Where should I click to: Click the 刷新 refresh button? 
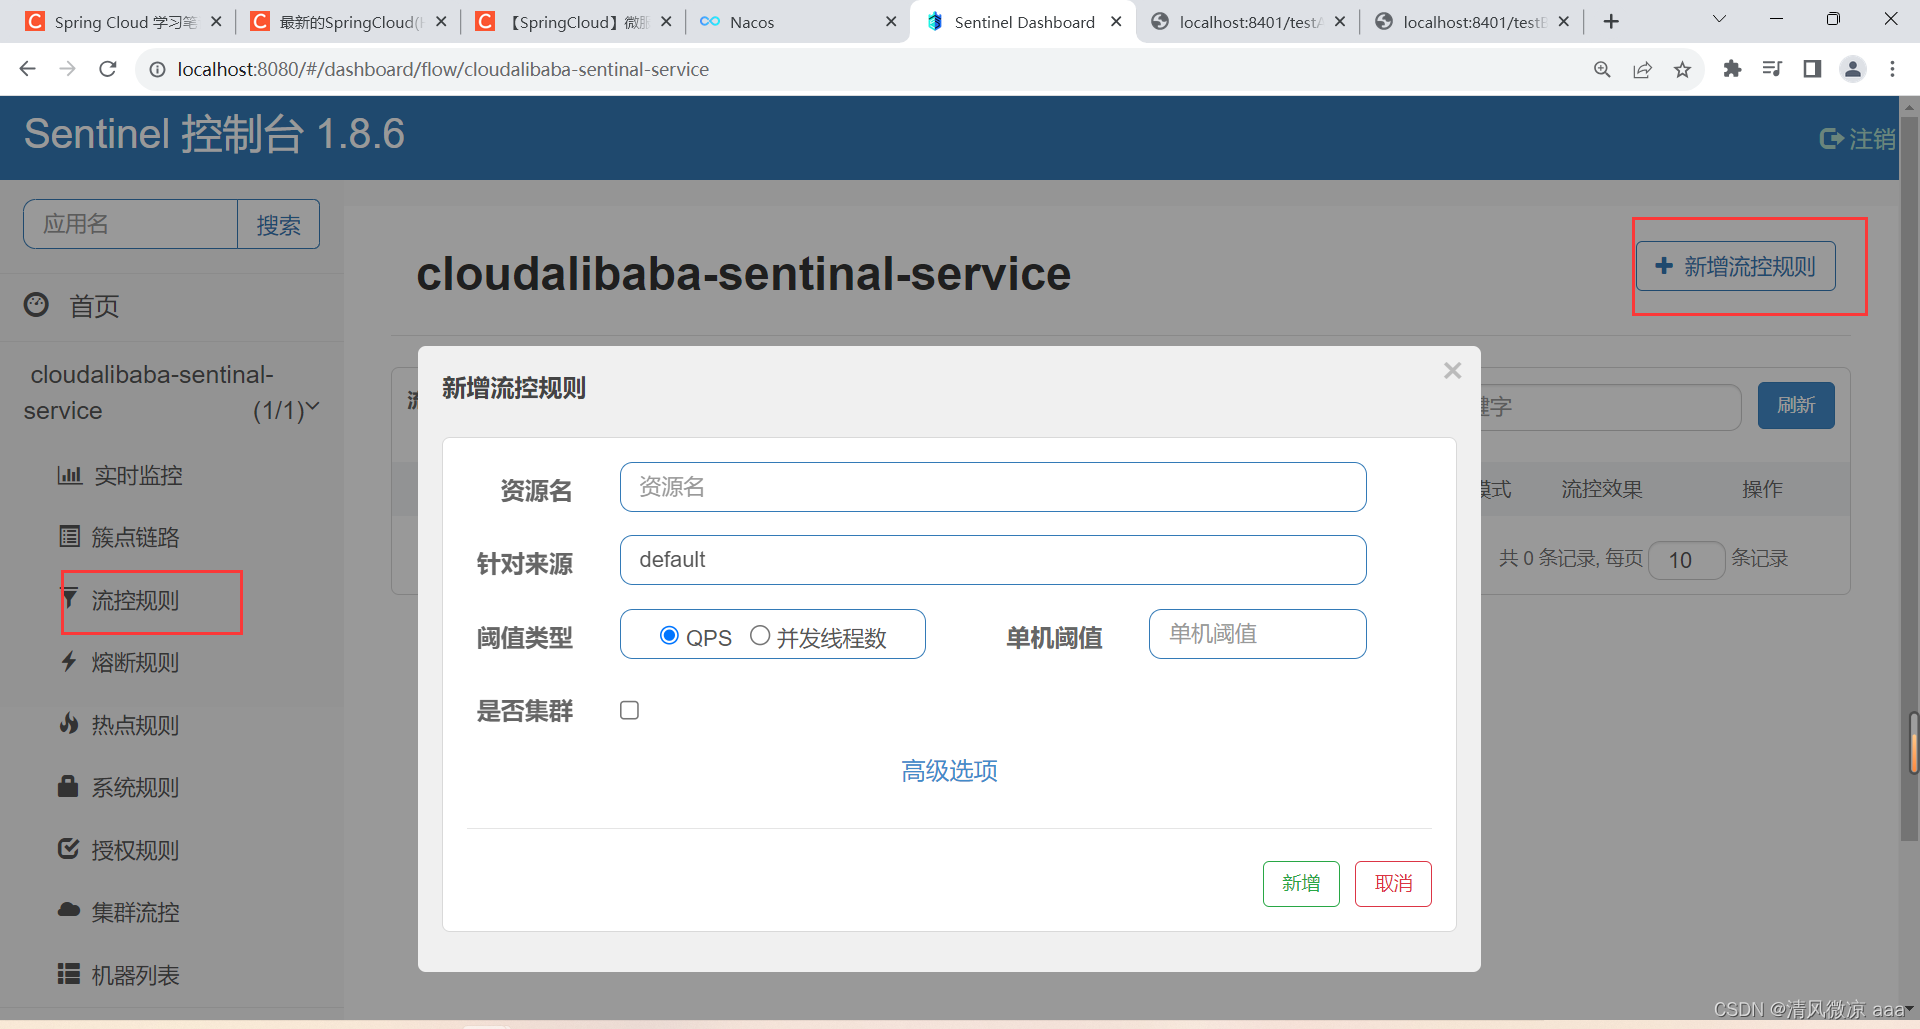[x=1796, y=405]
